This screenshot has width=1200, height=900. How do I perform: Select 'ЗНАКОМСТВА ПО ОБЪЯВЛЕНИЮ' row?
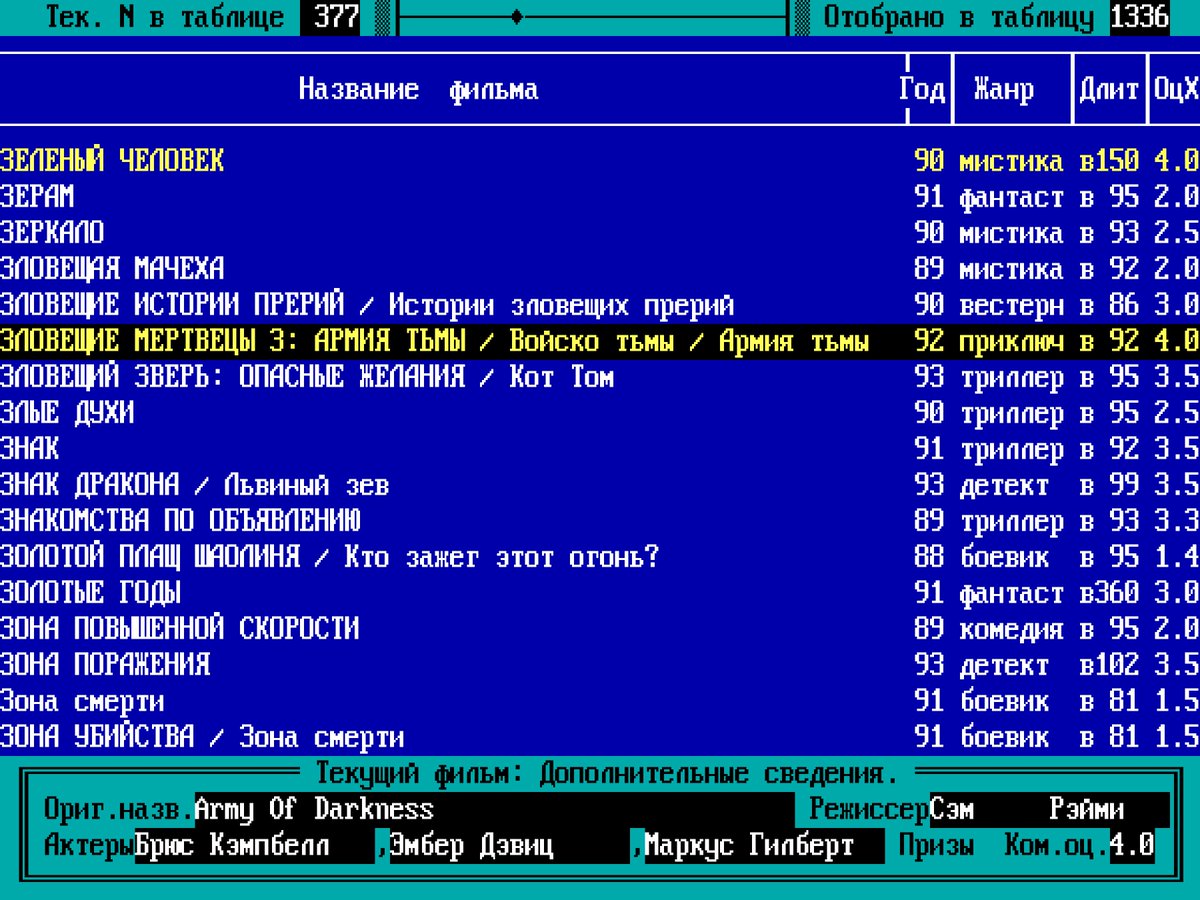600,521
